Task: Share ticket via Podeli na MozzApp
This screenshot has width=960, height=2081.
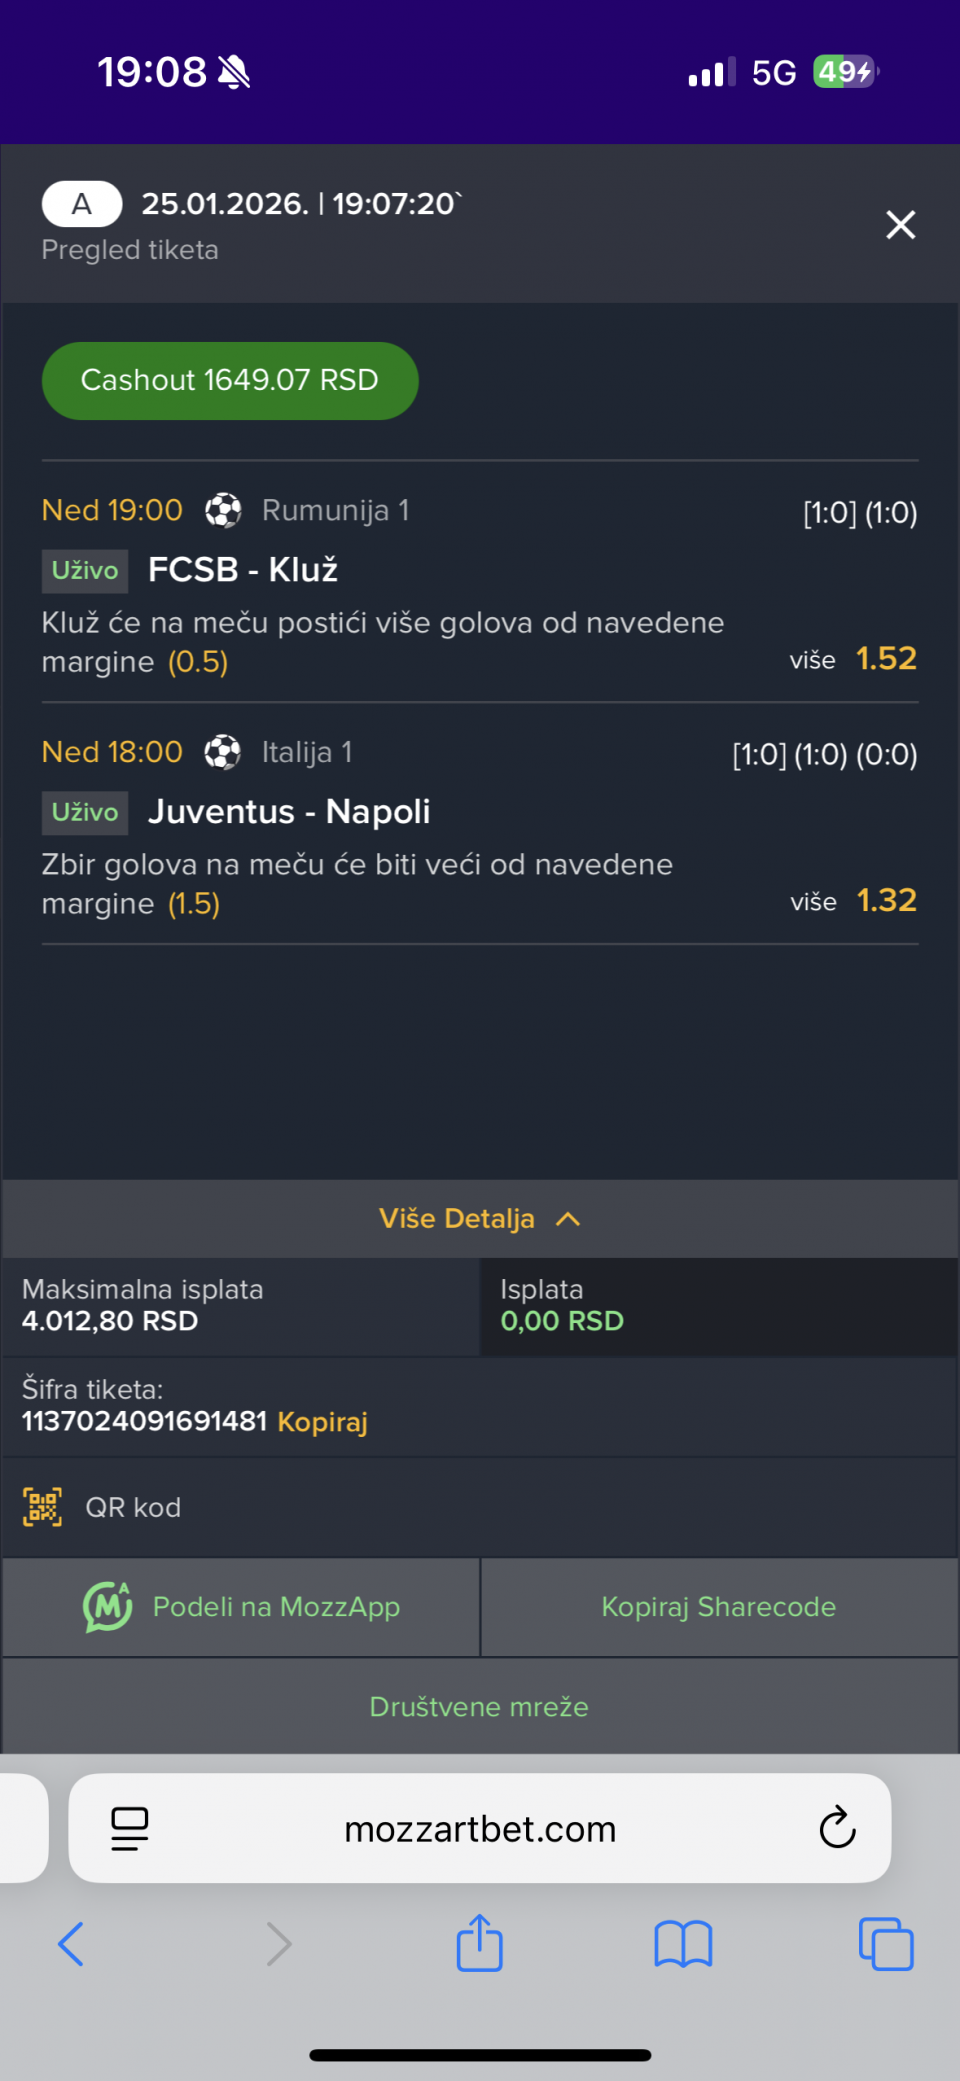Action: tap(242, 1607)
